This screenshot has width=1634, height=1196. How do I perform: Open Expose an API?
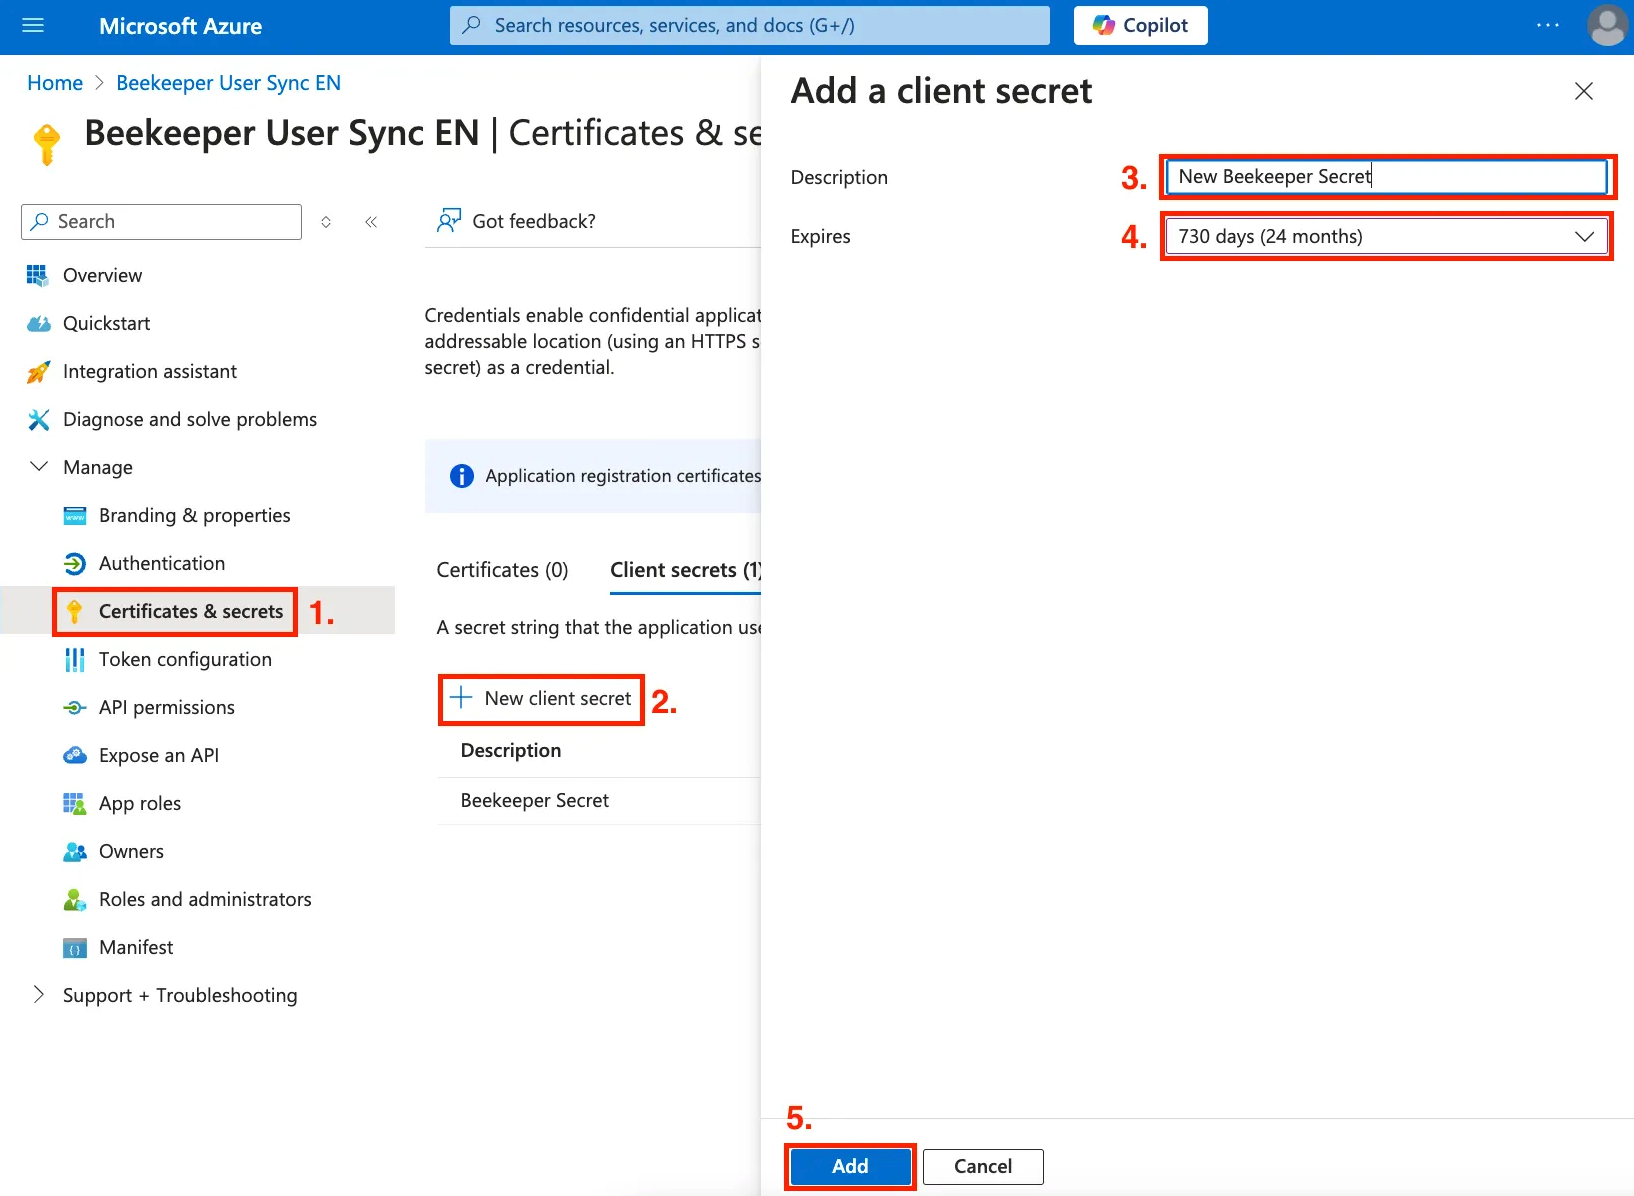click(x=159, y=756)
